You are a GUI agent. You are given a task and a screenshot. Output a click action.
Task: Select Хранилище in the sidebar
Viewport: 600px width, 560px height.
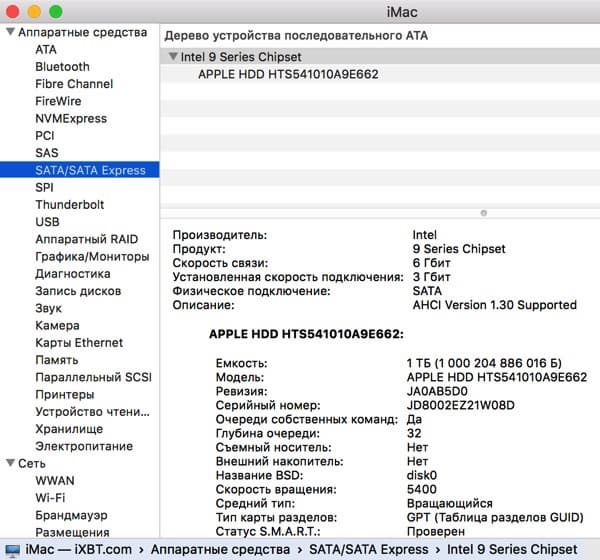pyautogui.click(x=69, y=429)
